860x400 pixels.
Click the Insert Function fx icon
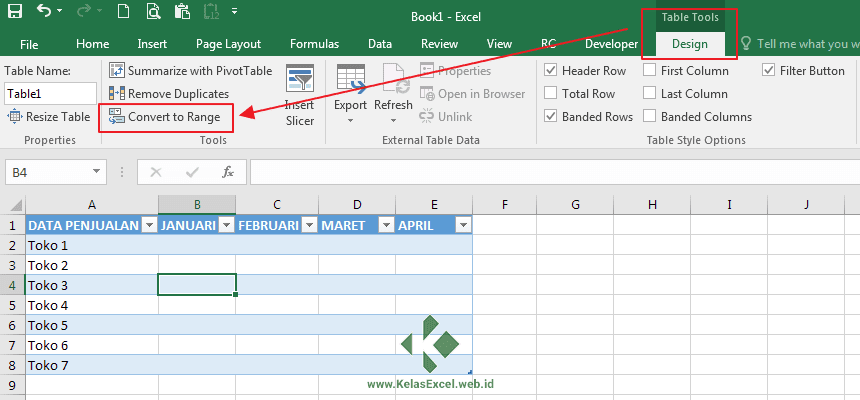tap(228, 172)
